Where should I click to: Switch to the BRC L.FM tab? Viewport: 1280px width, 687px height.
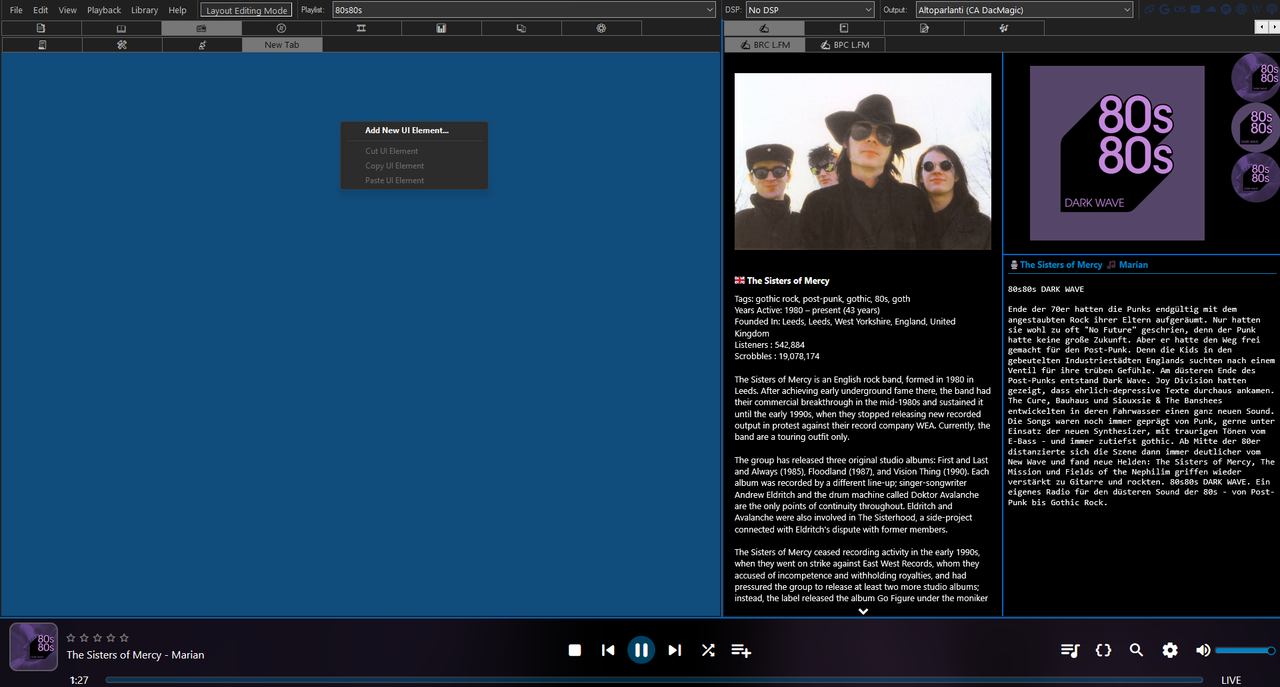tap(764, 45)
